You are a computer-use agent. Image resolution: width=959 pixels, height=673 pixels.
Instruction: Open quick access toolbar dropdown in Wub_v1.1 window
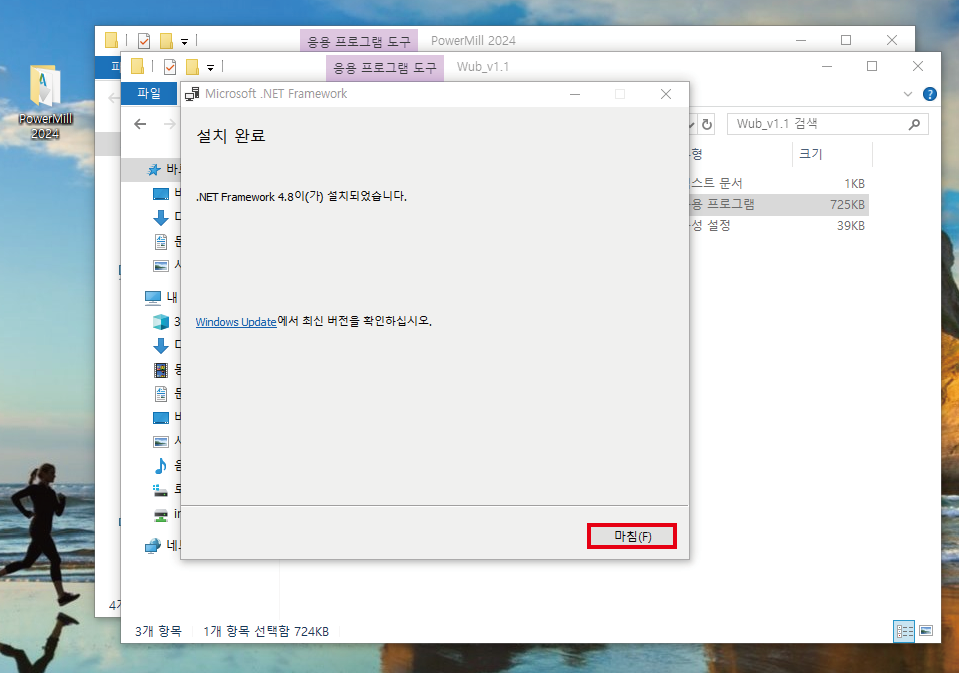[210, 67]
